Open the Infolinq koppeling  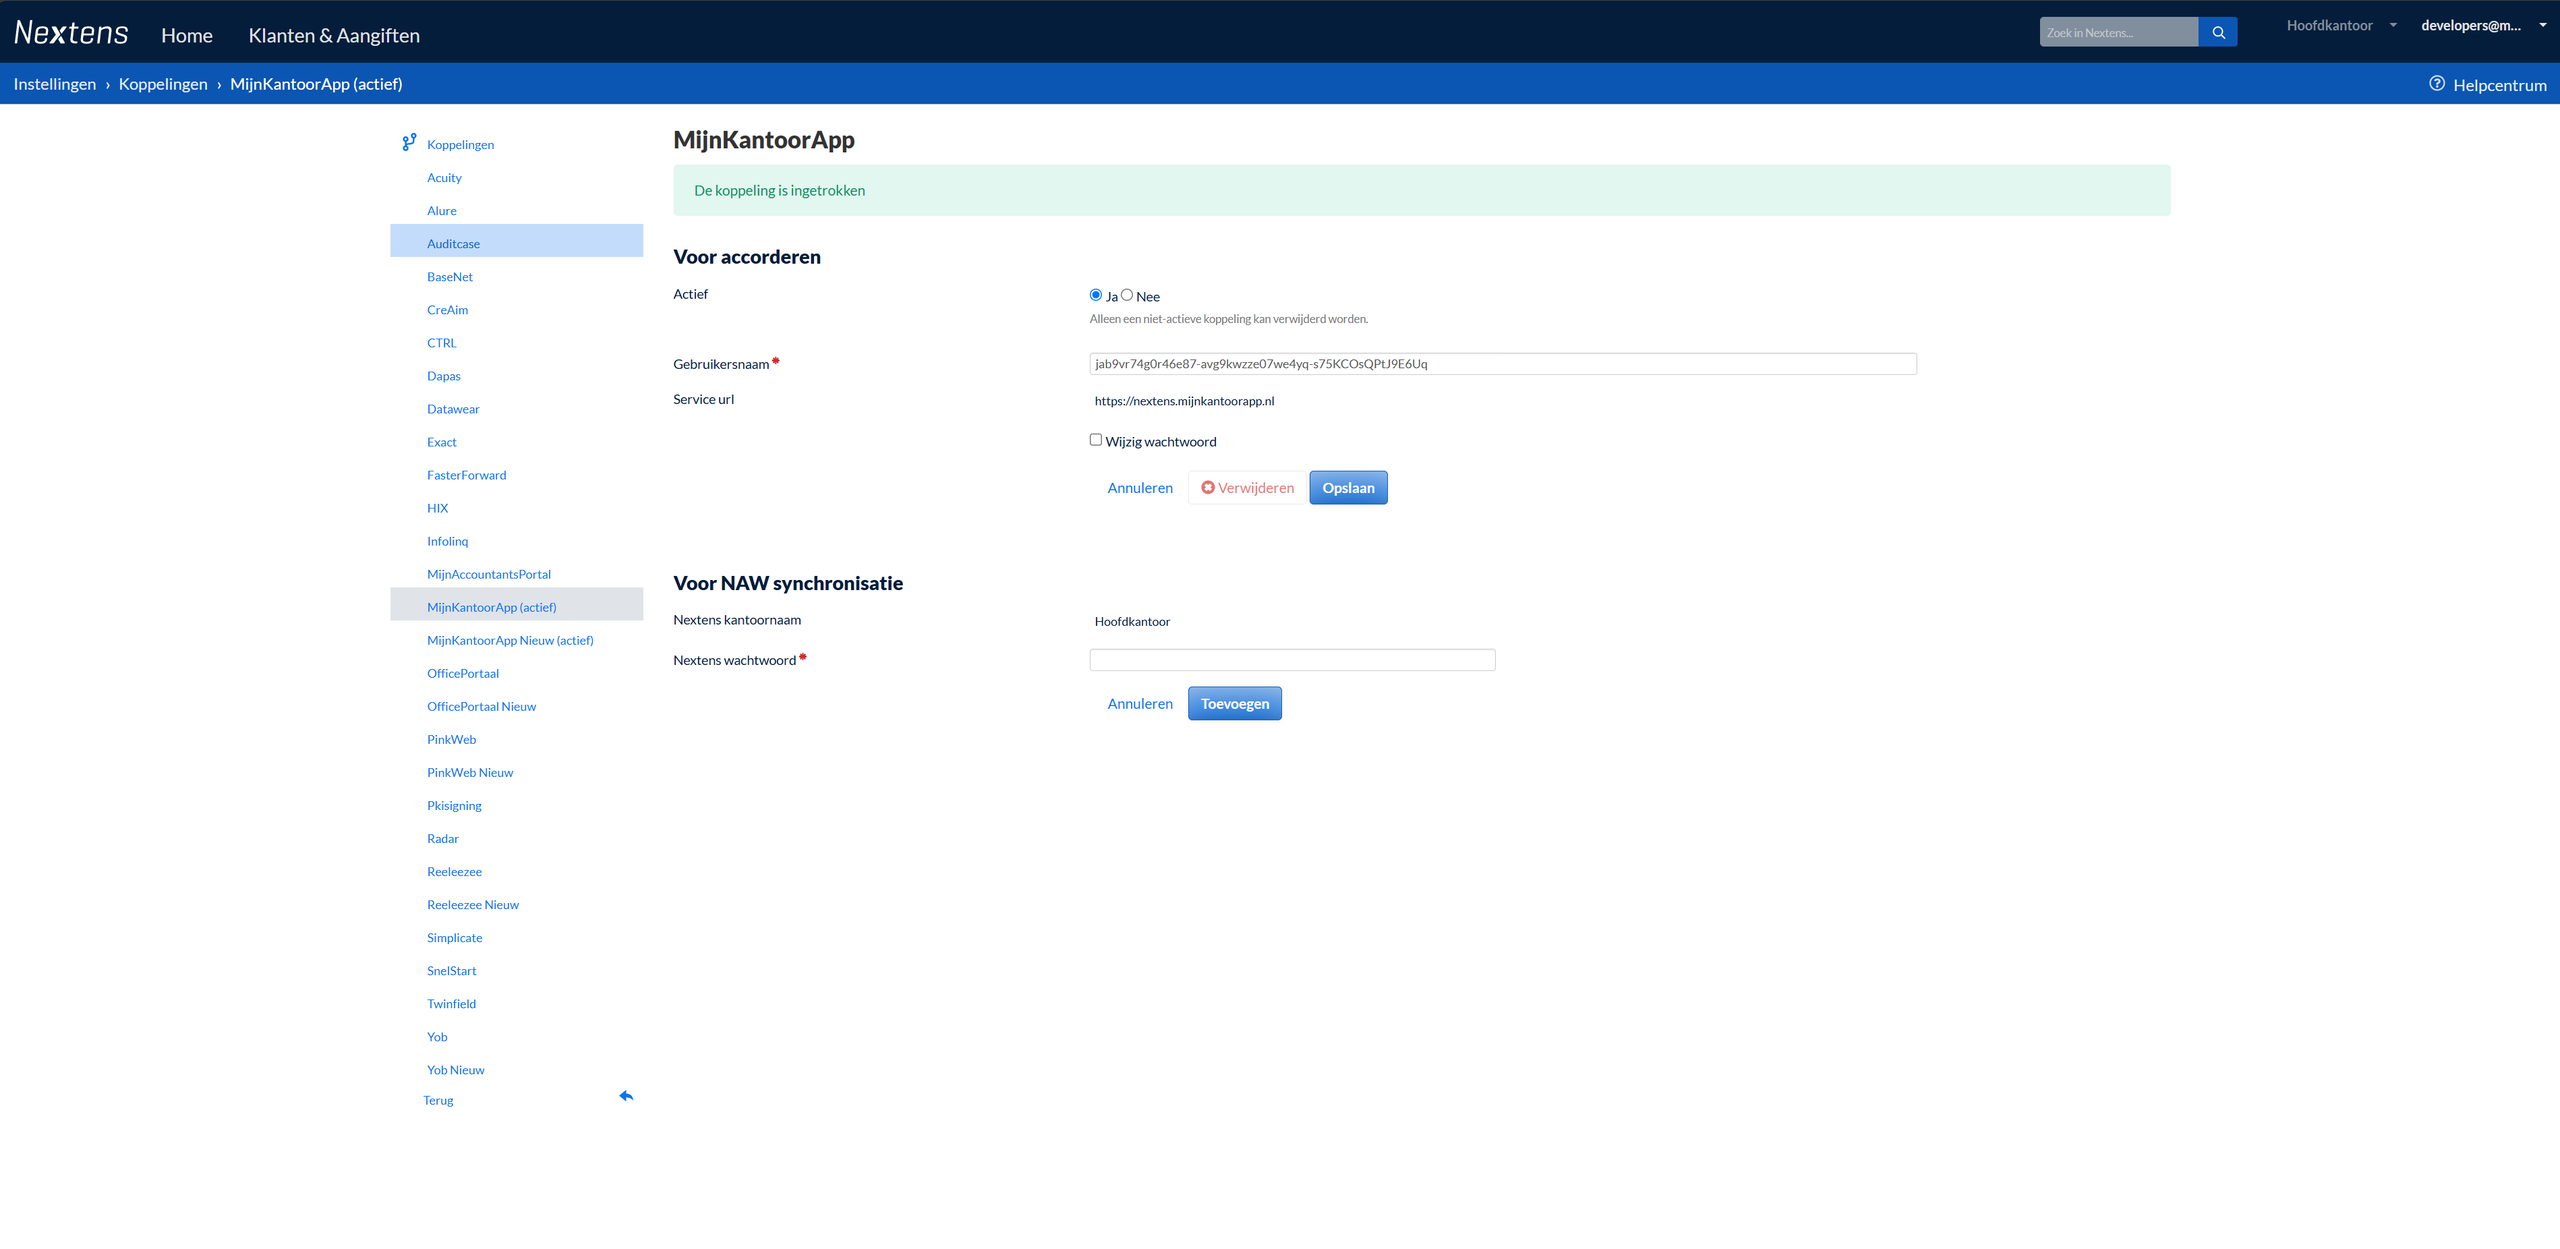pyautogui.click(x=447, y=541)
